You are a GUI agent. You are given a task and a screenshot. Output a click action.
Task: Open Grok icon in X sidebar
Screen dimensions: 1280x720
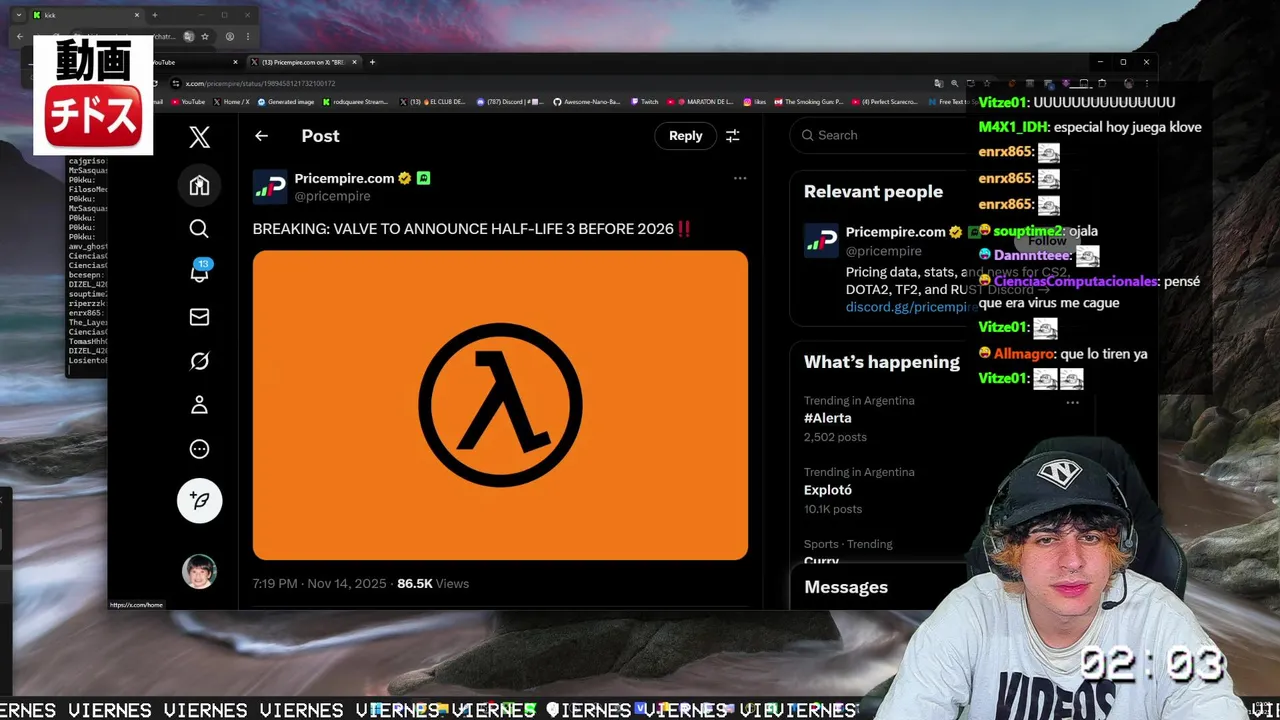(x=199, y=361)
